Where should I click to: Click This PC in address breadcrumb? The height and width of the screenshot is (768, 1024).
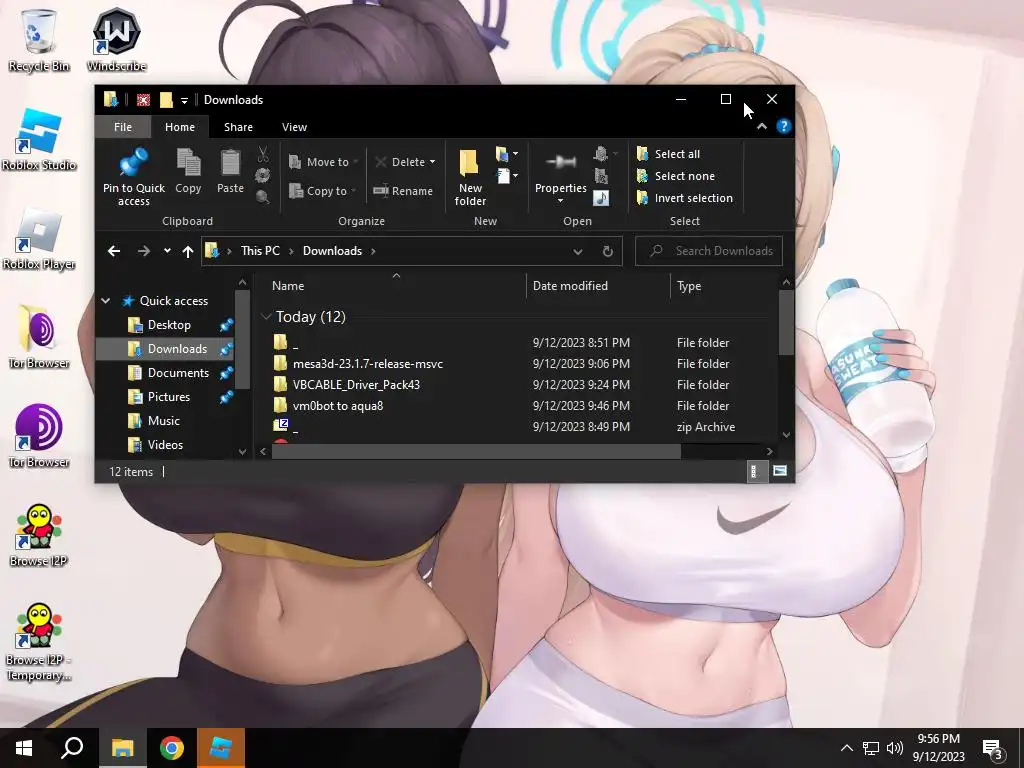(x=260, y=251)
